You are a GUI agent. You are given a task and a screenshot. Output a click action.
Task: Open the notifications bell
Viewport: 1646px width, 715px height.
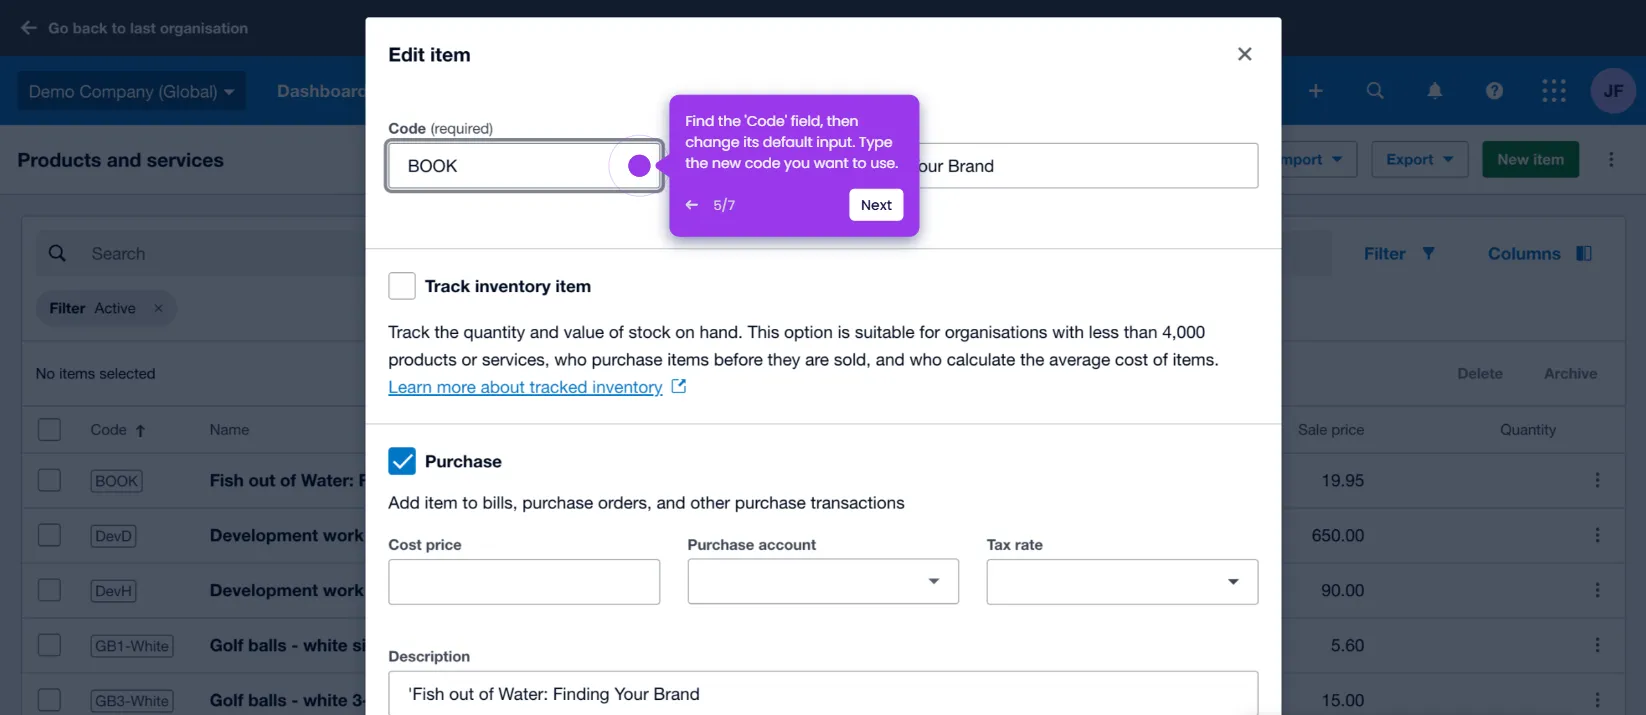[x=1435, y=91]
